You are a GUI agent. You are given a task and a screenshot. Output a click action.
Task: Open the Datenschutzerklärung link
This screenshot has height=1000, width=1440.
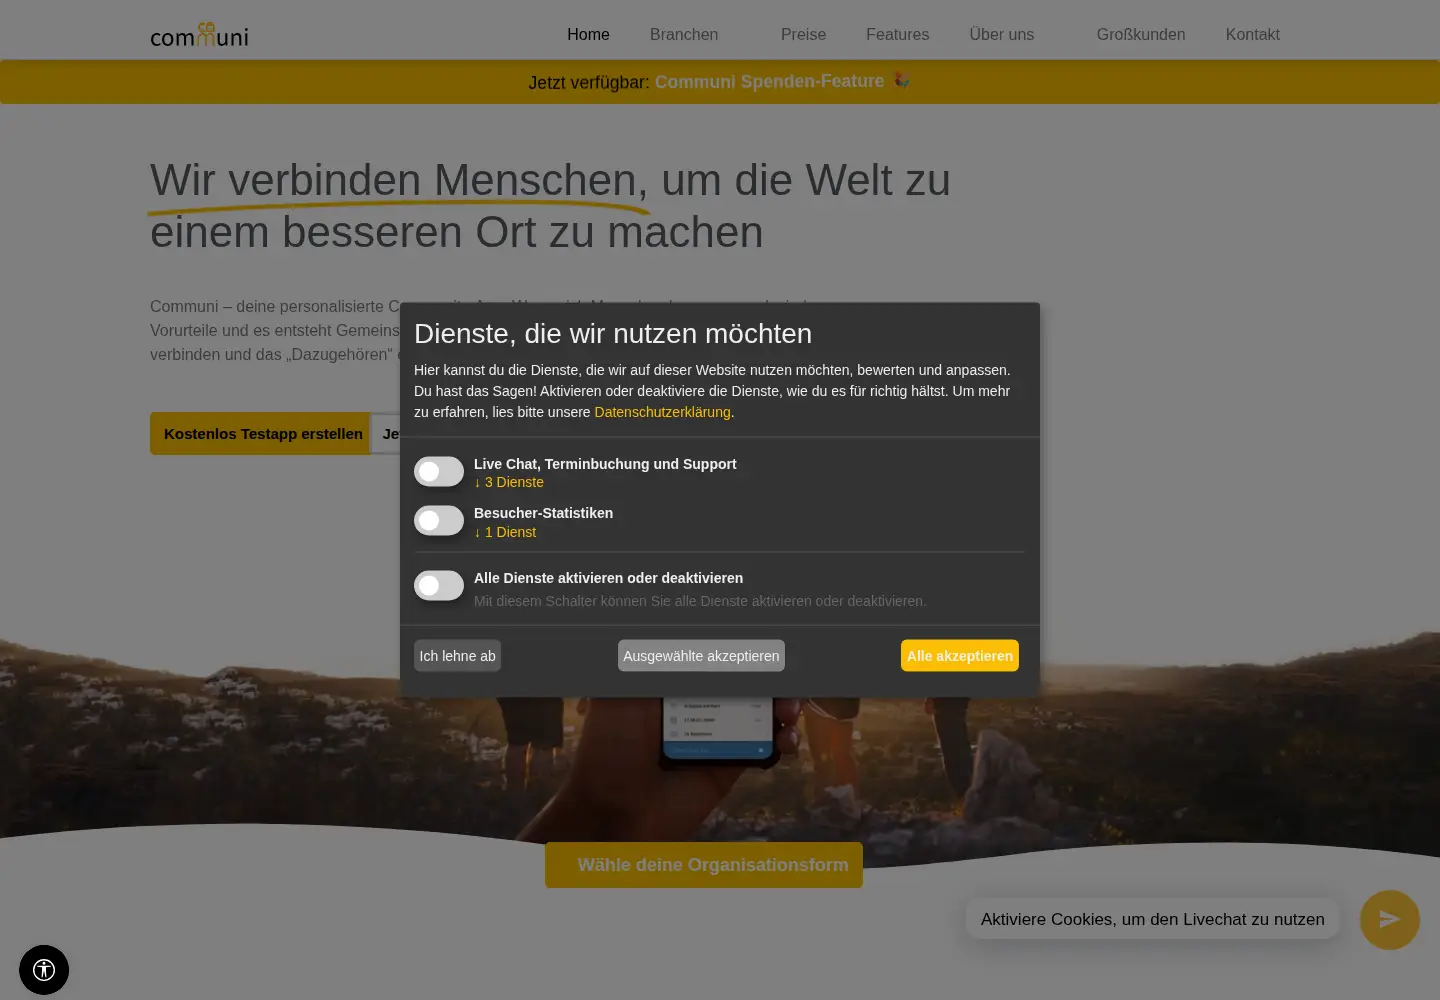coord(662,412)
